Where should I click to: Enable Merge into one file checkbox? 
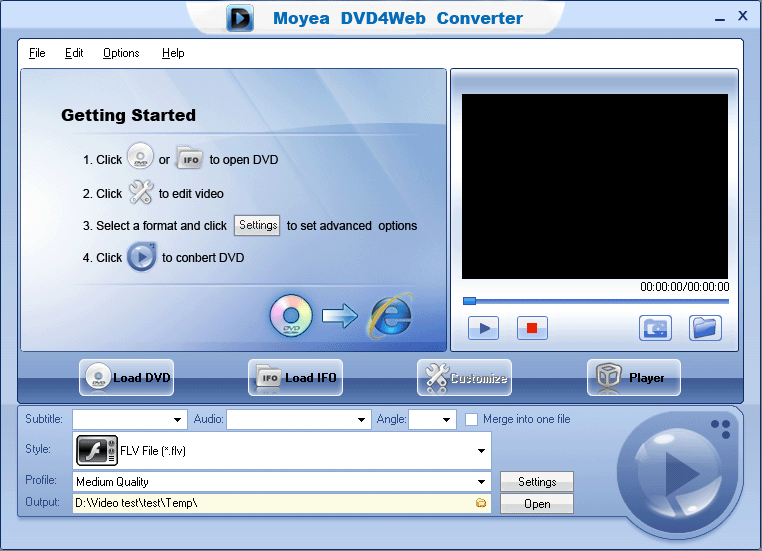click(472, 419)
